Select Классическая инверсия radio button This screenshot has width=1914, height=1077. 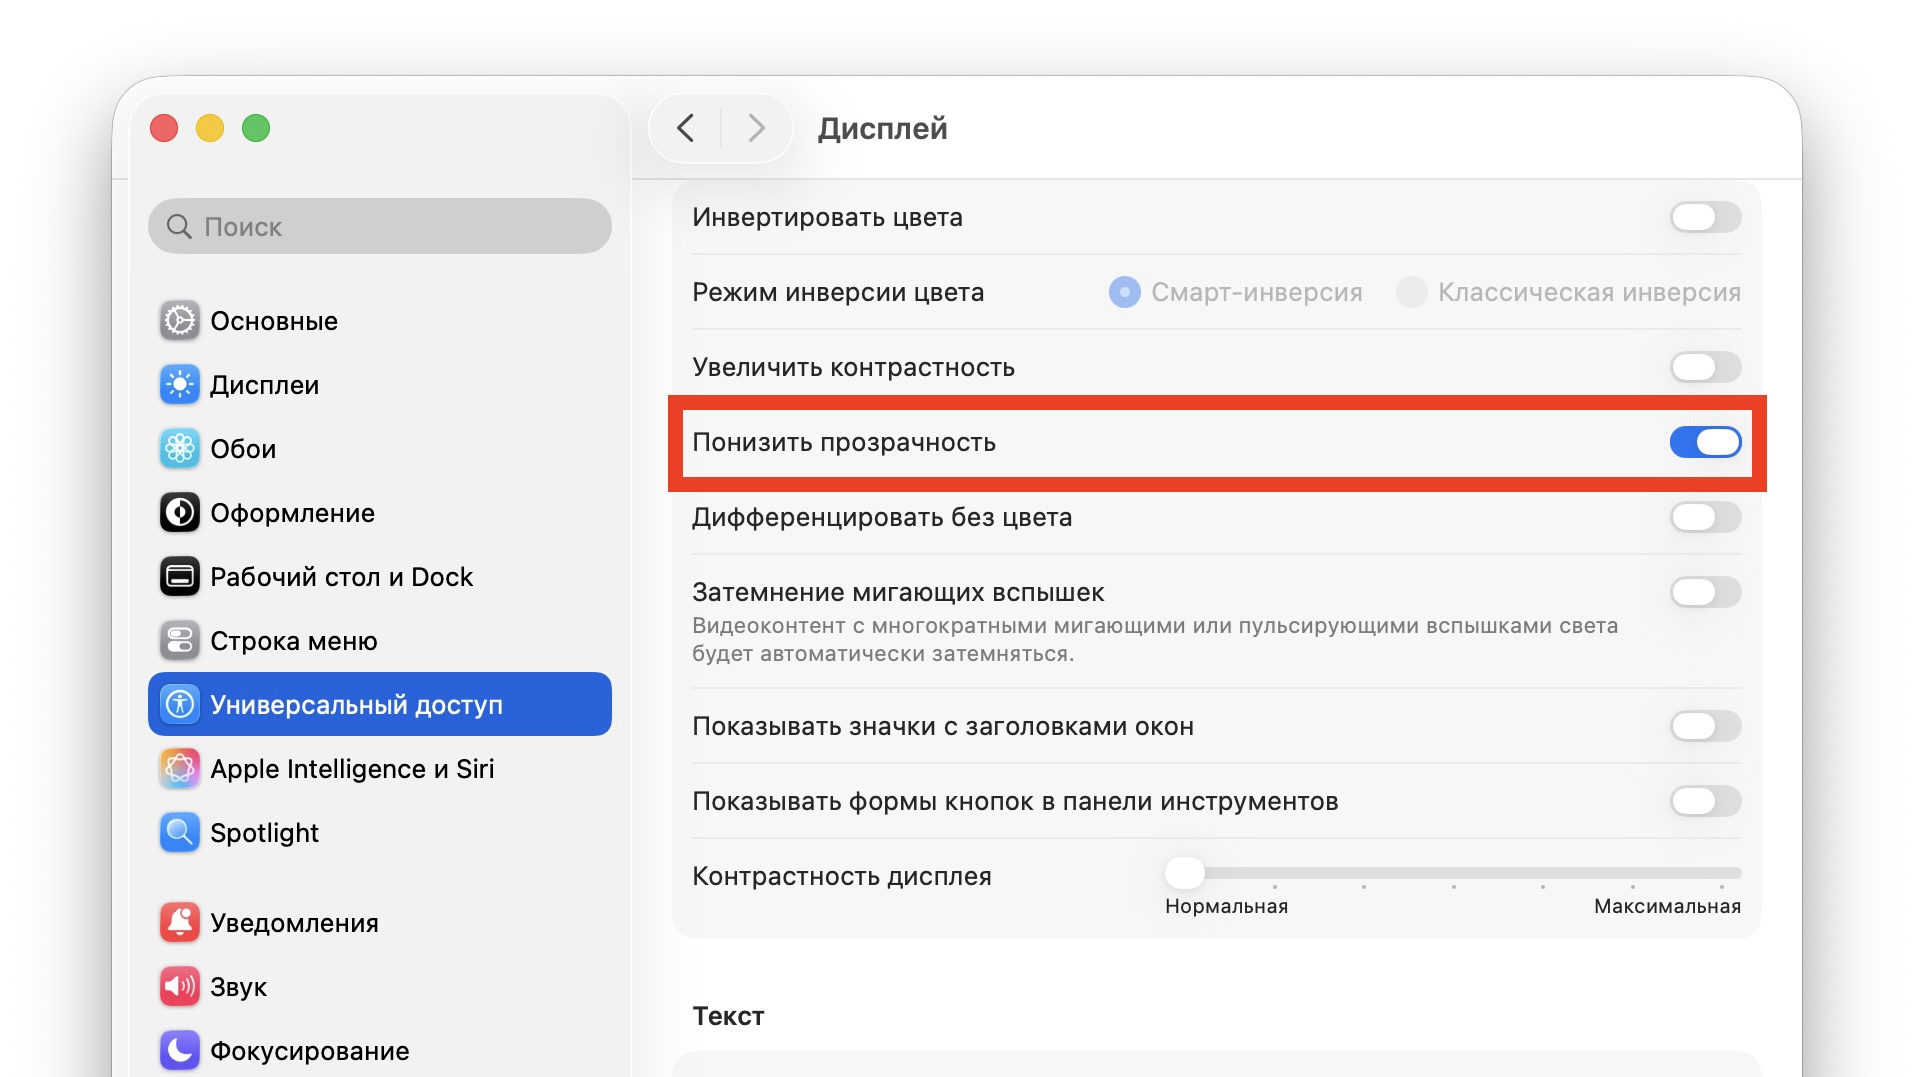pyautogui.click(x=1411, y=292)
